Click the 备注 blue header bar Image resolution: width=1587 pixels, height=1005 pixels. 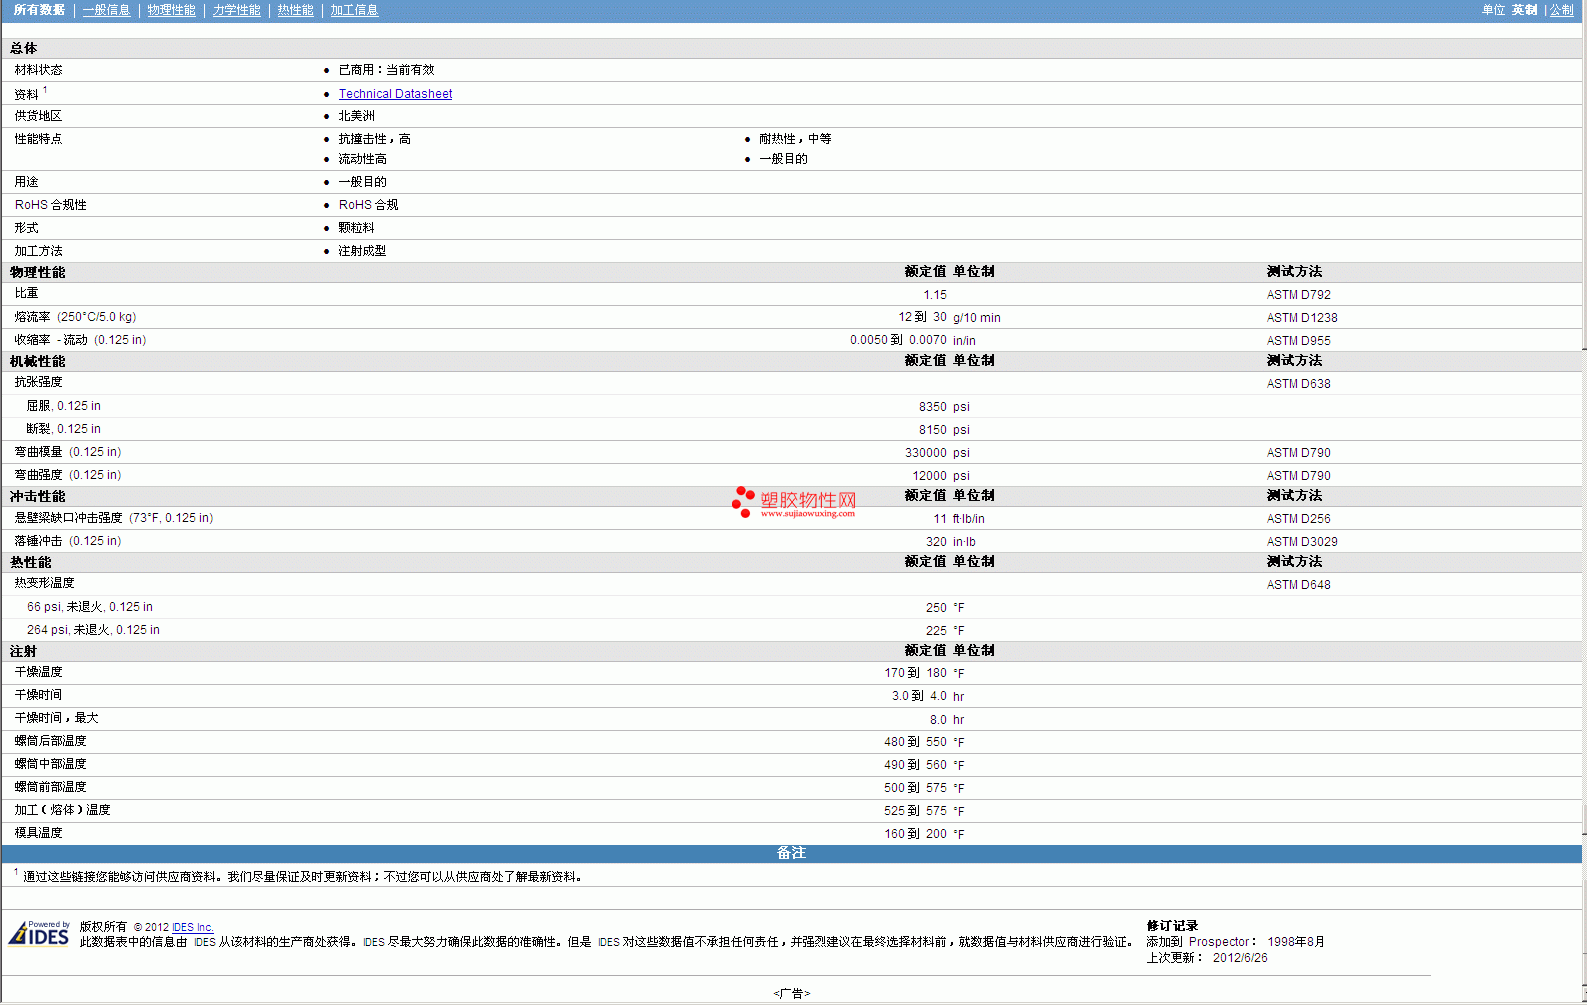click(791, 853)
